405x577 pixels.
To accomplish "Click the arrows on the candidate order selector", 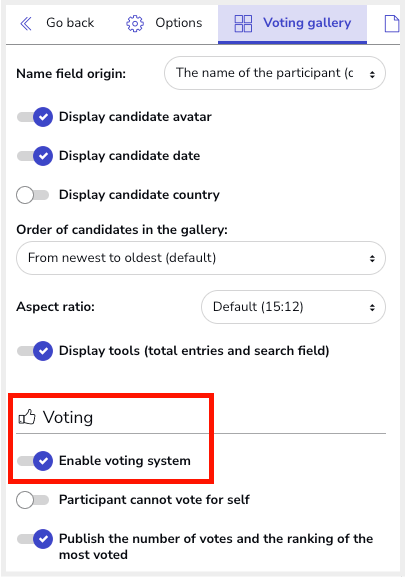I will pos(372,258).
